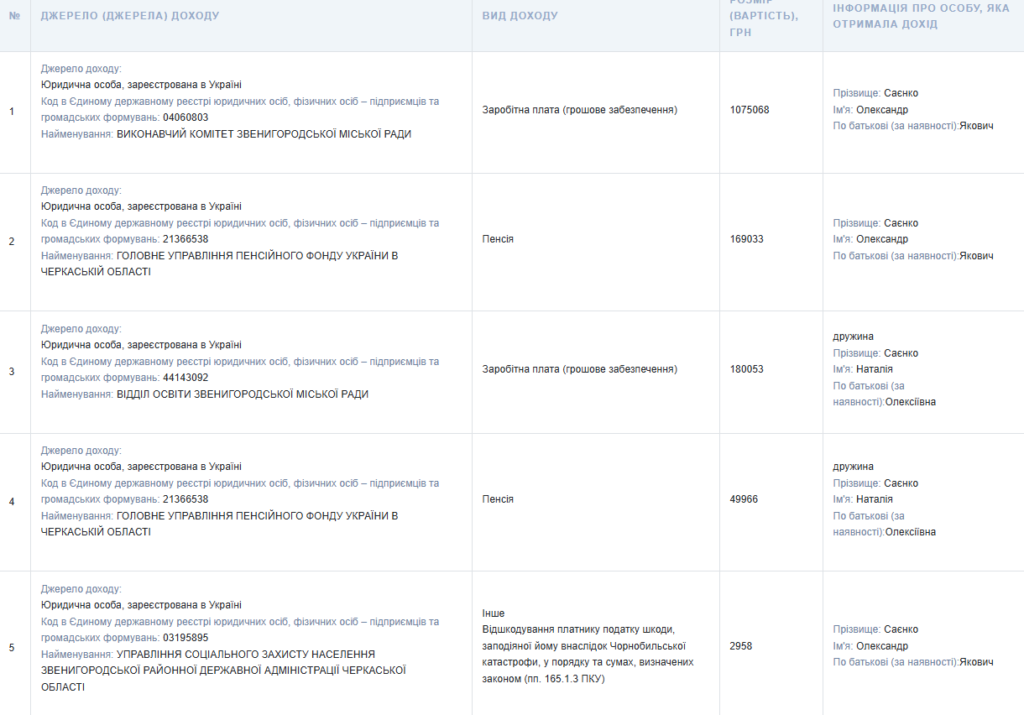Click the '№' column header
The image size is (1024, 715).
[x=12, y=17]
